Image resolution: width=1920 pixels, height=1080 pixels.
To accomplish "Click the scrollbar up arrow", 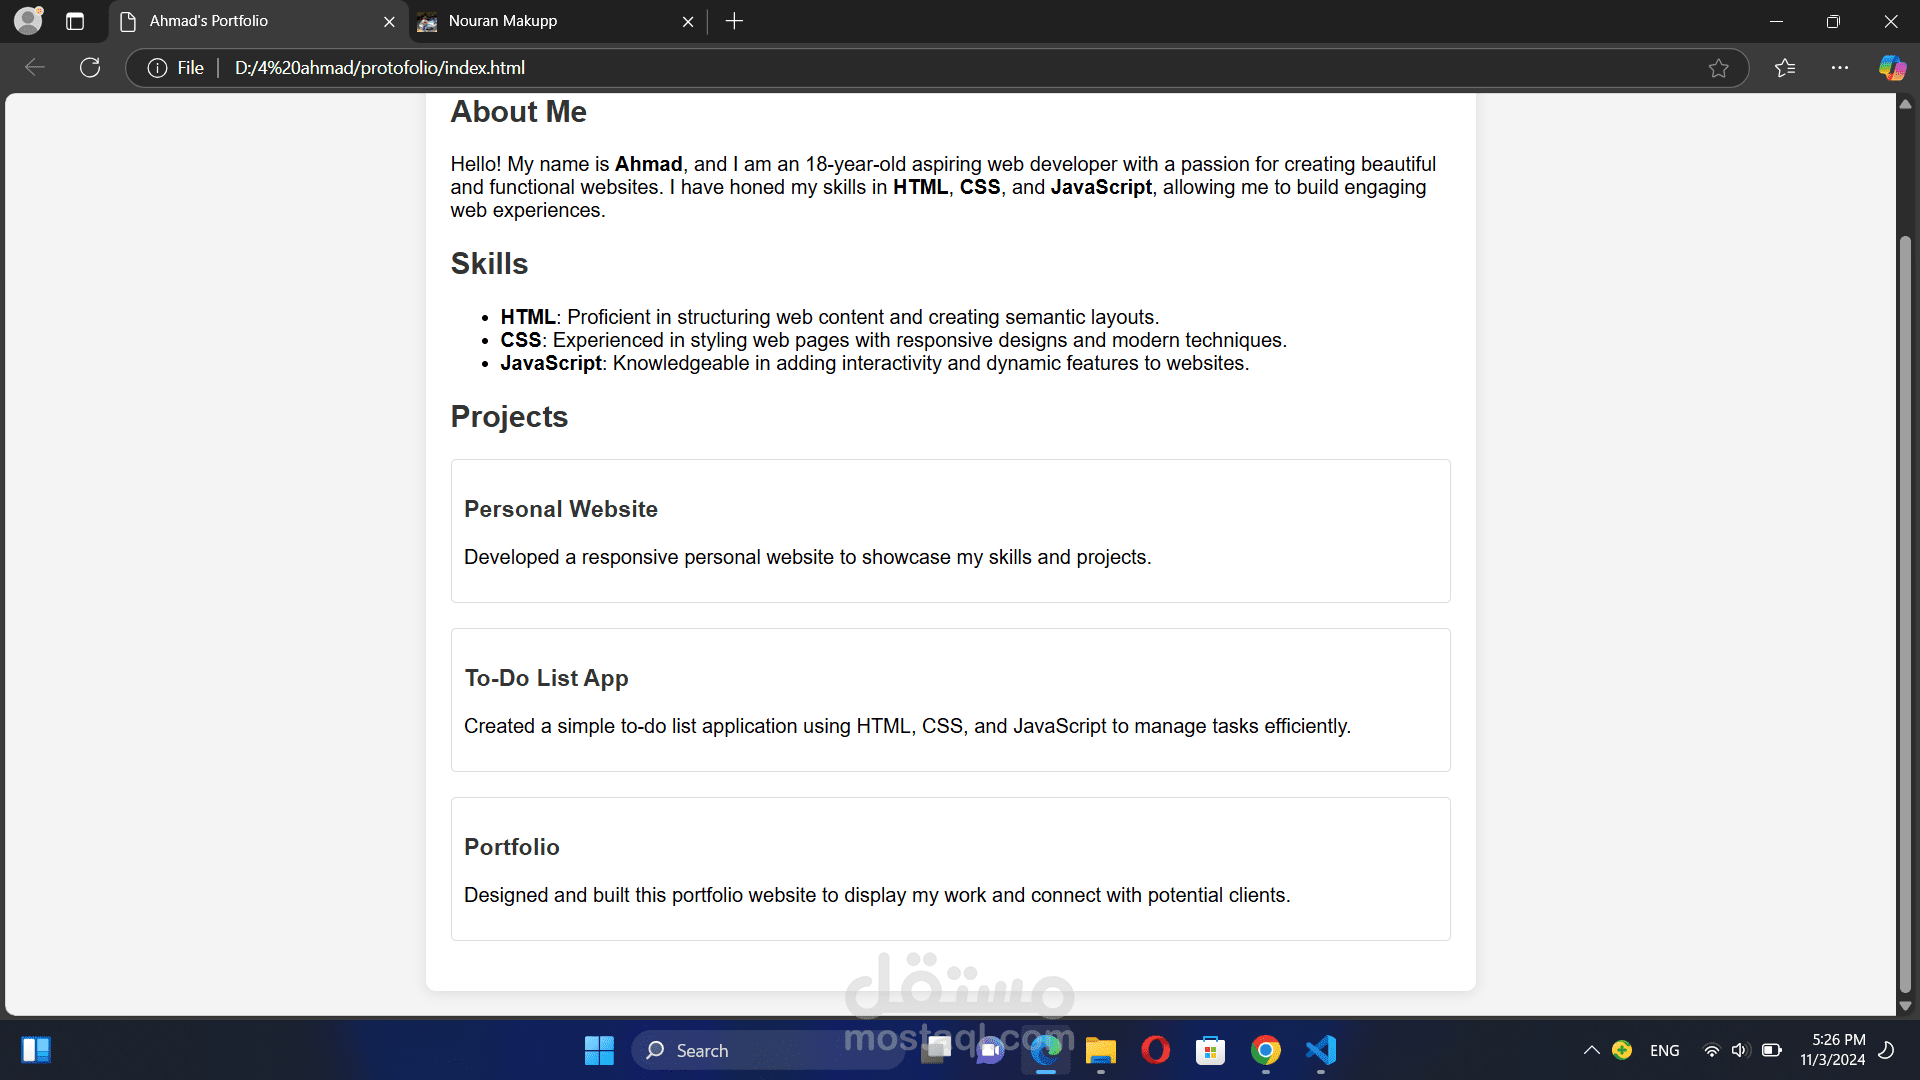I will [1905, 104].
